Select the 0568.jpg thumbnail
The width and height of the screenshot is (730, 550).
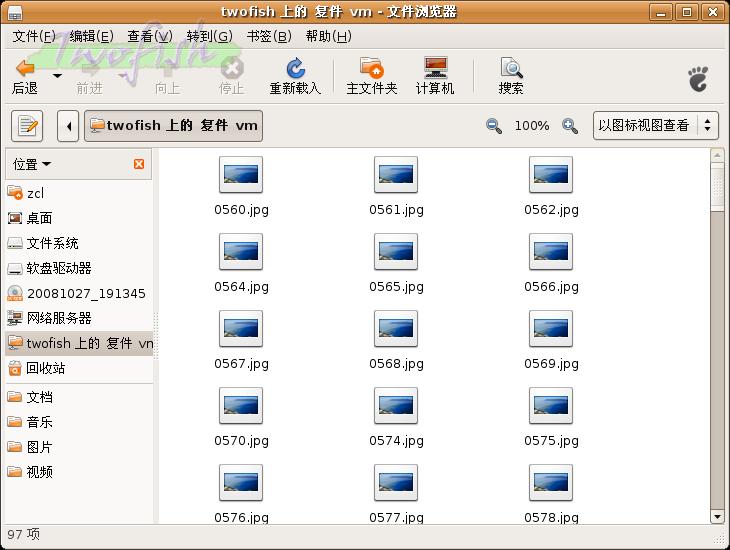[x=396, y=329]
